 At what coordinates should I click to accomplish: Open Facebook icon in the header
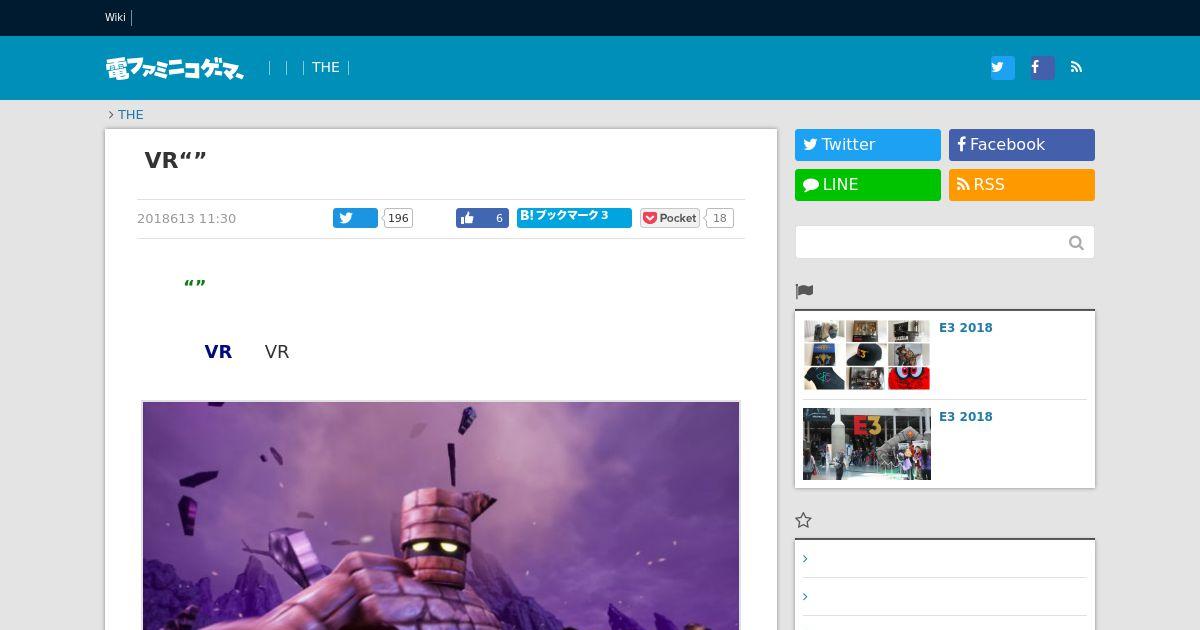1042,67
